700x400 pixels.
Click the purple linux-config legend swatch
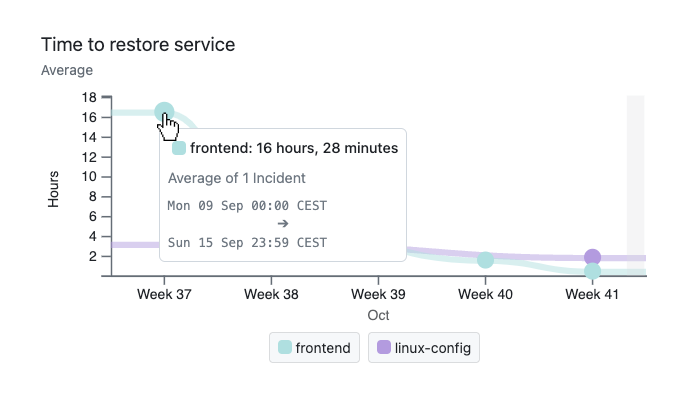tap(384, 348)
